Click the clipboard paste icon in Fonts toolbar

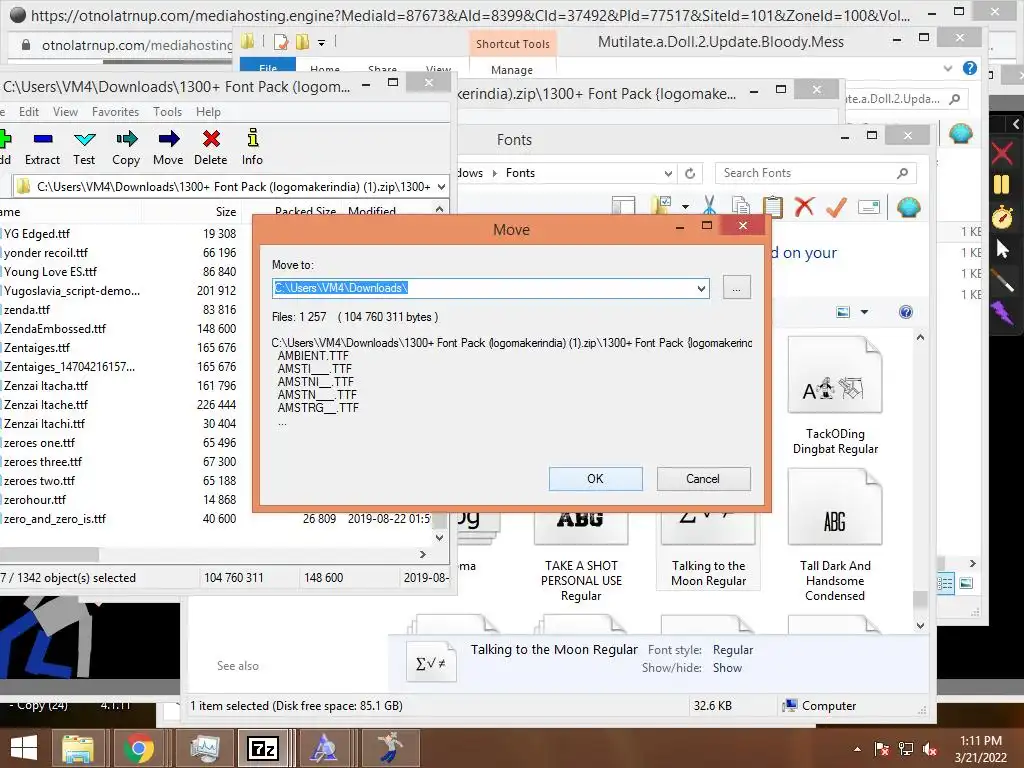[x=773, y=206]
